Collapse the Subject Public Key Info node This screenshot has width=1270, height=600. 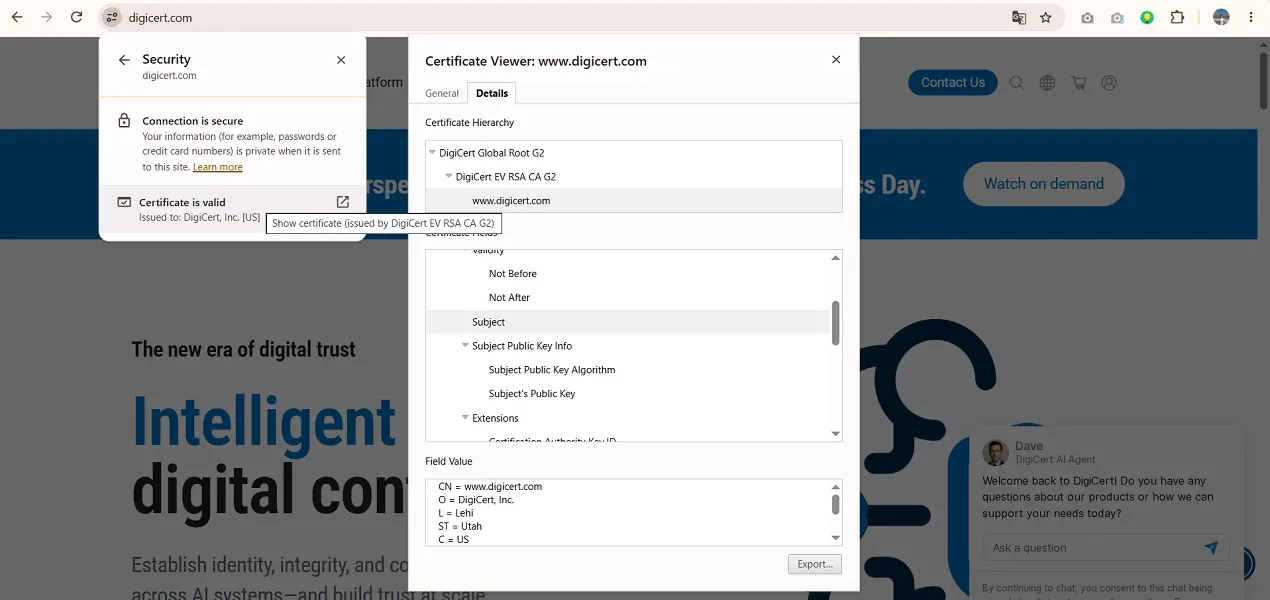[465, 346]
